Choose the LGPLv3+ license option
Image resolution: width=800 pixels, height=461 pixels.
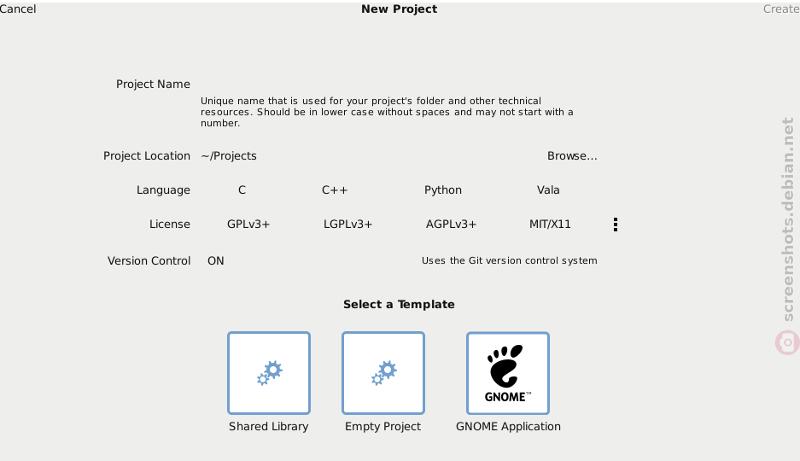pyautogui.click(x=348, y=224)
